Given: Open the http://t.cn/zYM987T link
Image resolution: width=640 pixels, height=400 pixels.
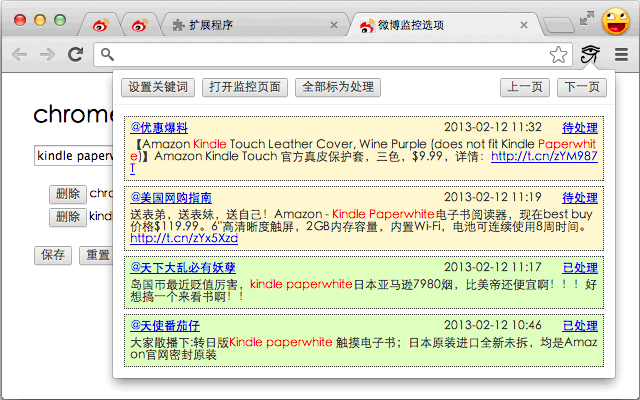Looking at the screenshot, I should tap(544, 156).
